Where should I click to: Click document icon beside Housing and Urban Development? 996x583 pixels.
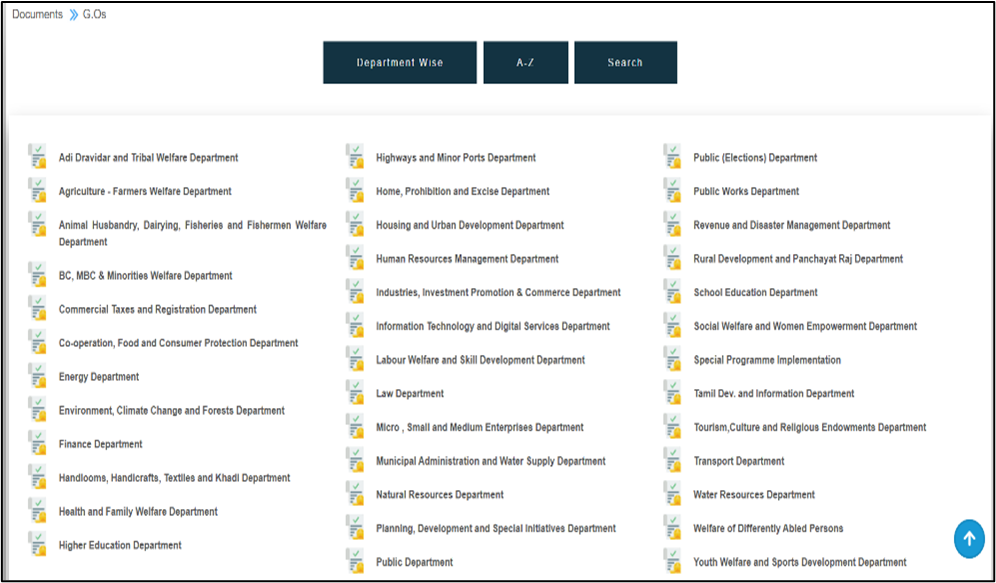[x=355, y=224]
